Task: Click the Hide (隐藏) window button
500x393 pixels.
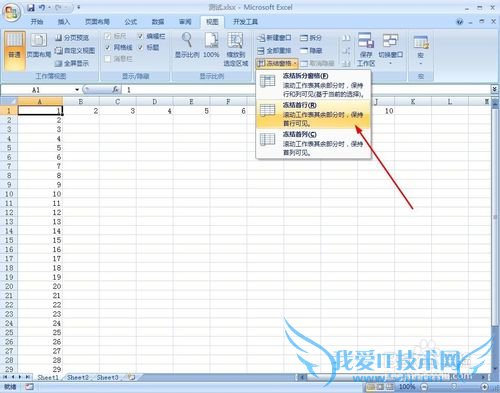Action: click(x=310, y=51)
